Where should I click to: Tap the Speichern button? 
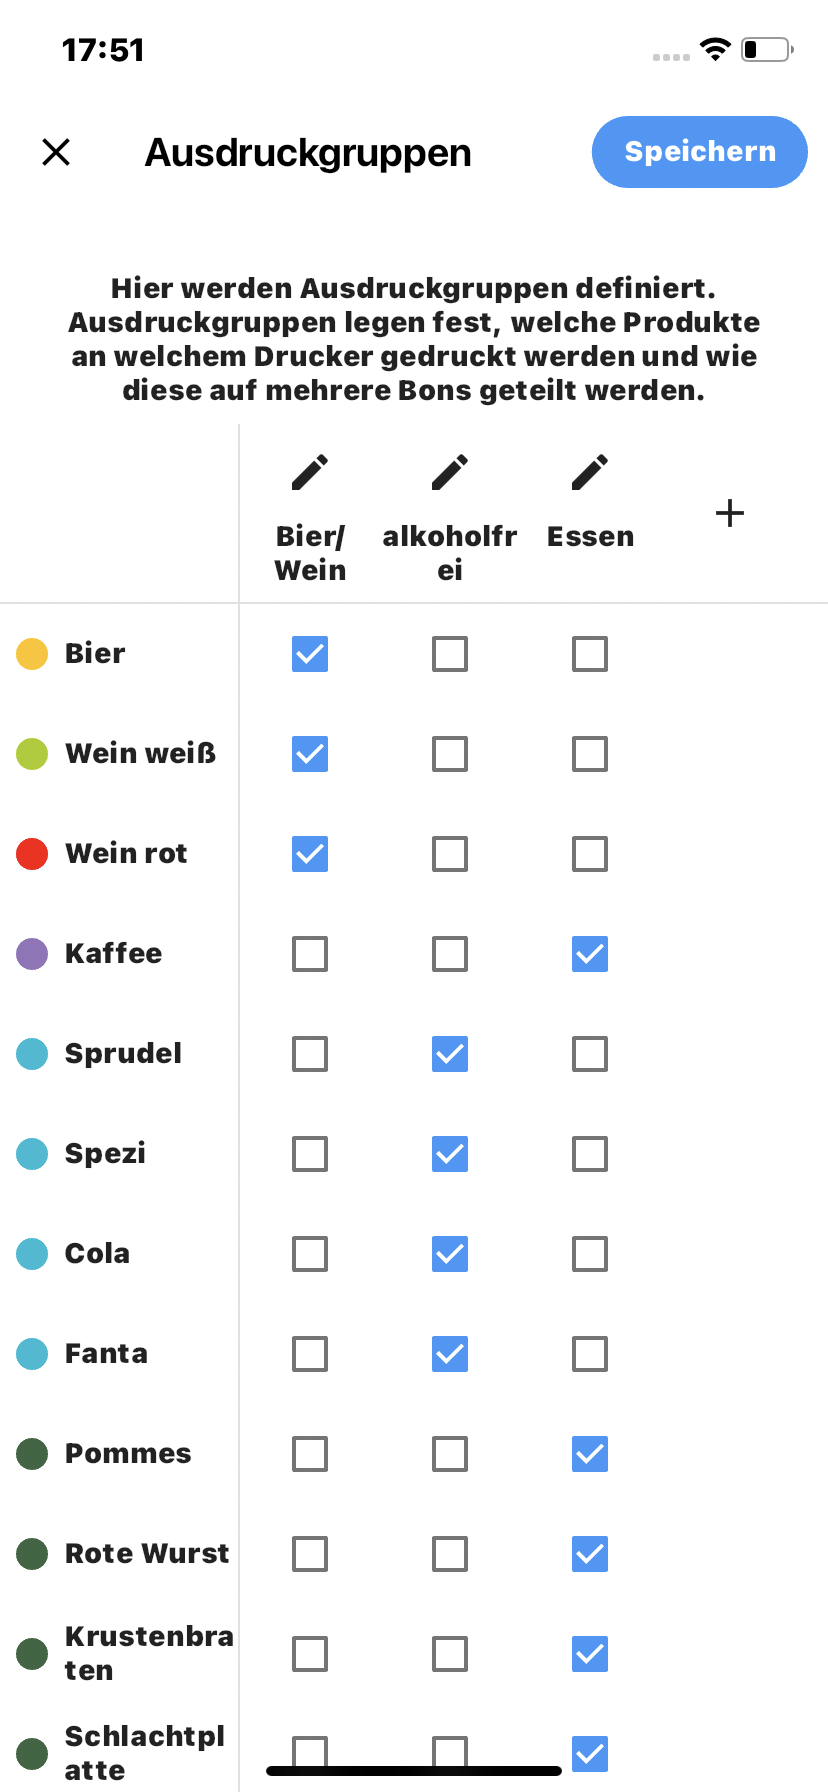(700, 152)
